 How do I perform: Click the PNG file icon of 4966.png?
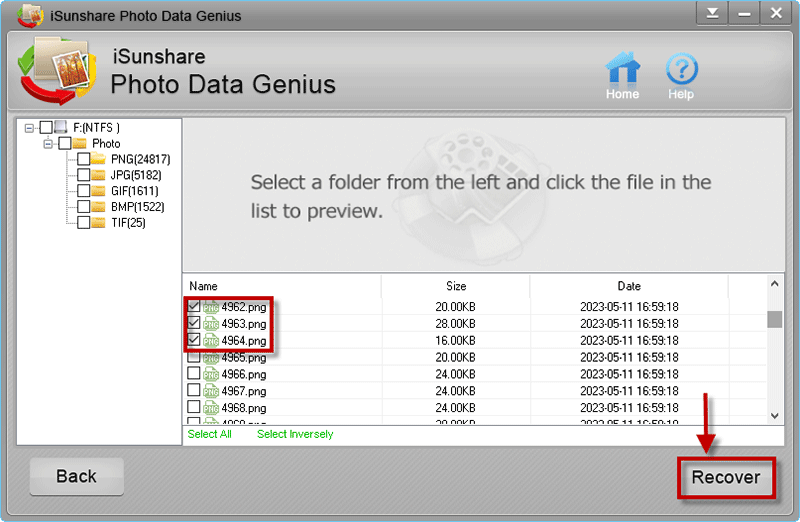(x=211, y=375)
